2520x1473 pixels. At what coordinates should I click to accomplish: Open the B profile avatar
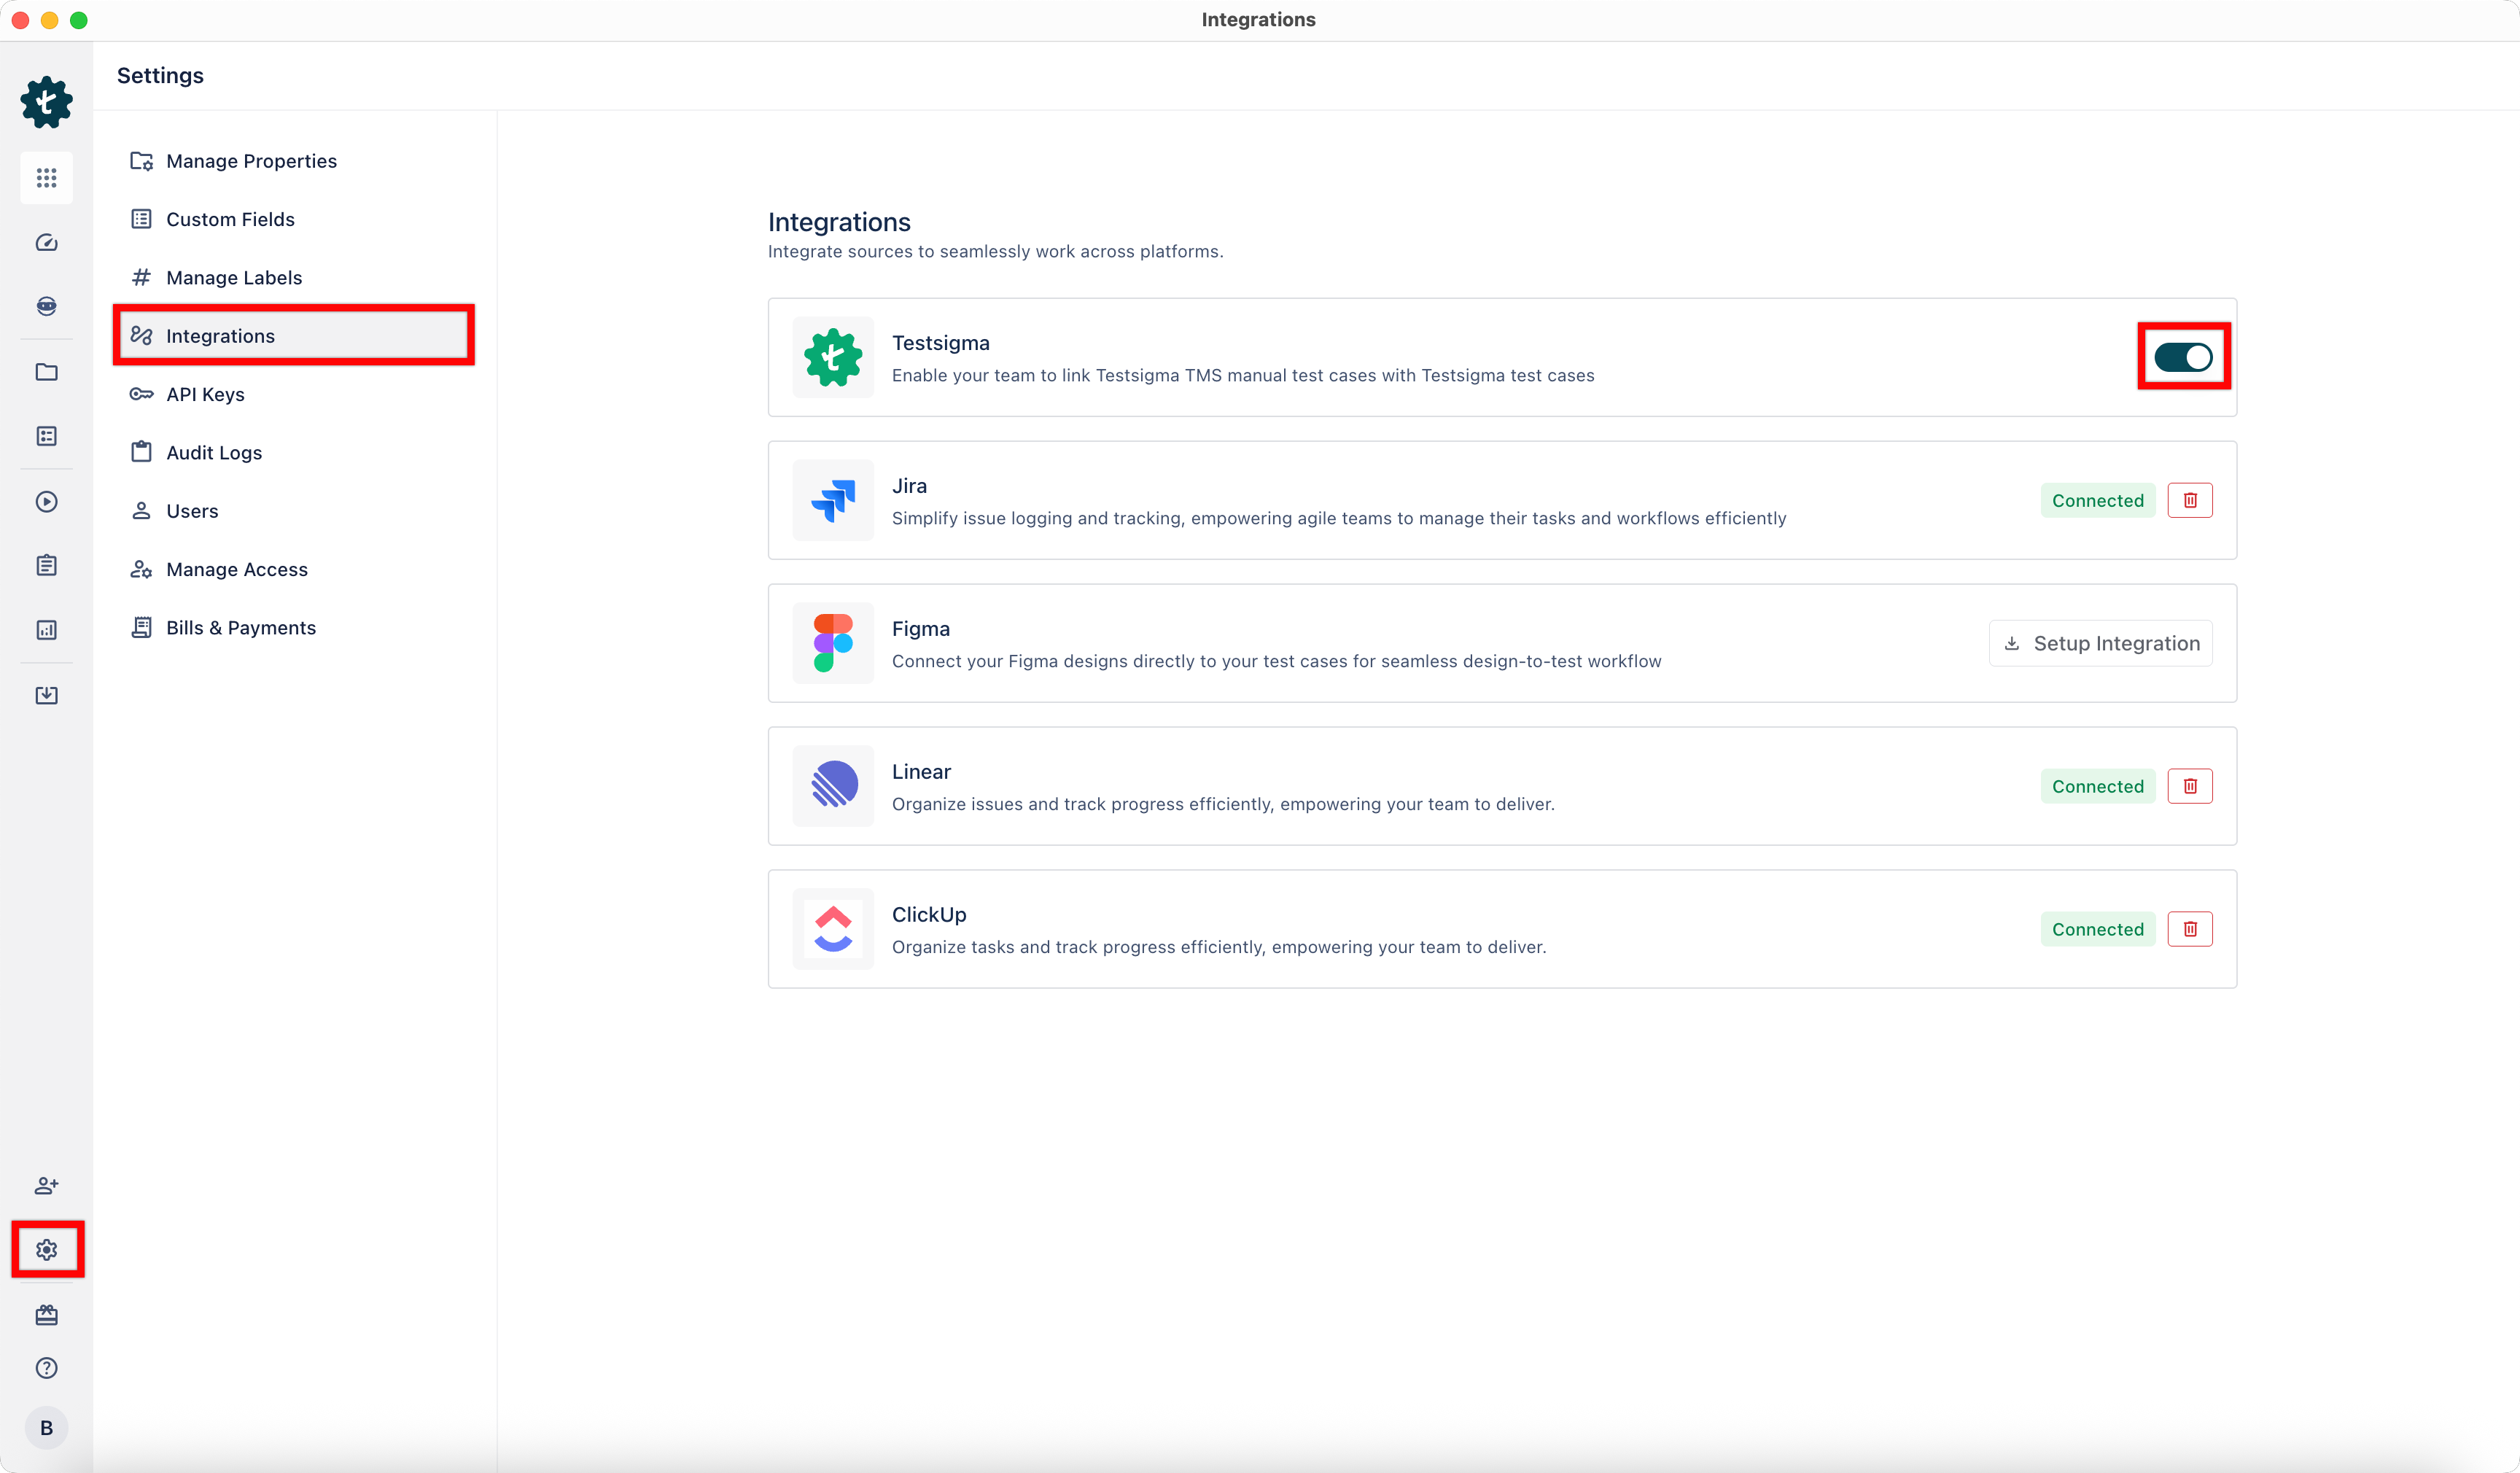46,1428
